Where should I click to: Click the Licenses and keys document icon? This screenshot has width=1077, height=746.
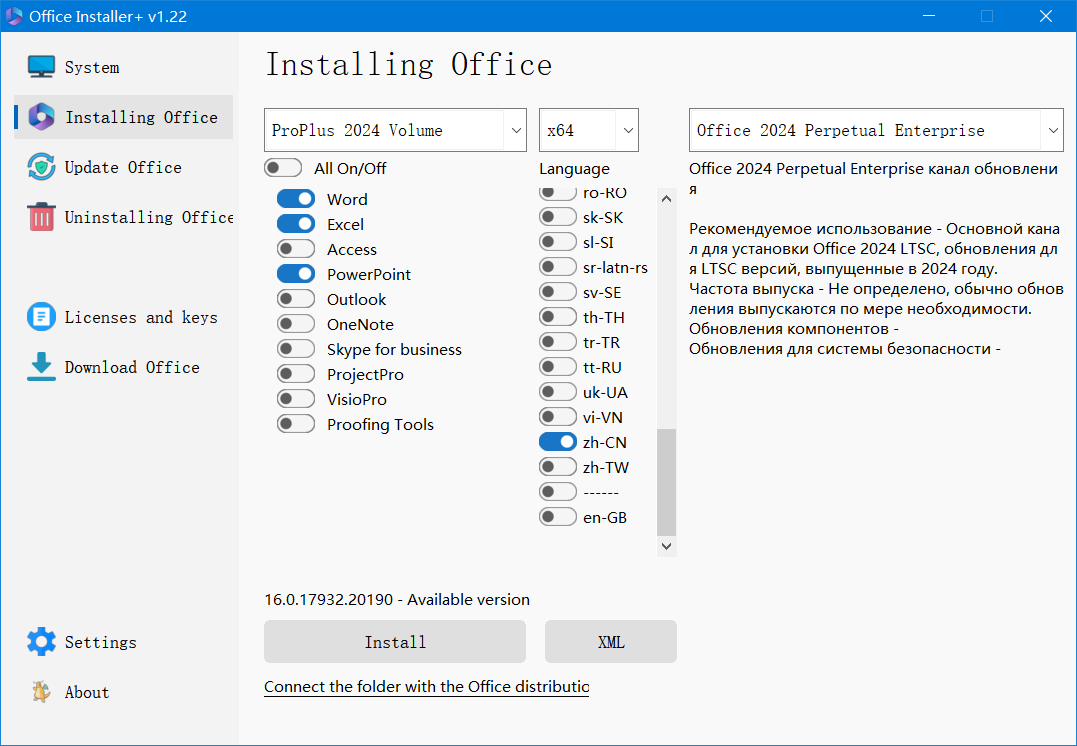(x=41, y=317)
